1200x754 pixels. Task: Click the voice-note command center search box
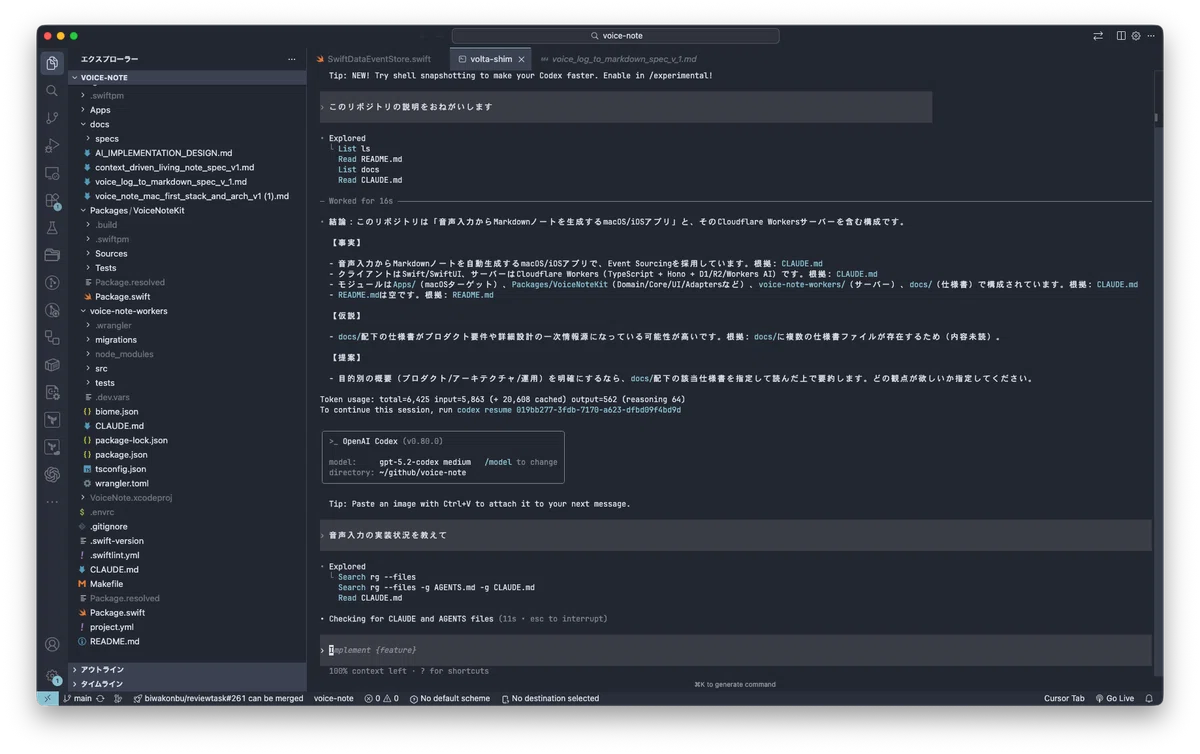click(x=615, y=36)
